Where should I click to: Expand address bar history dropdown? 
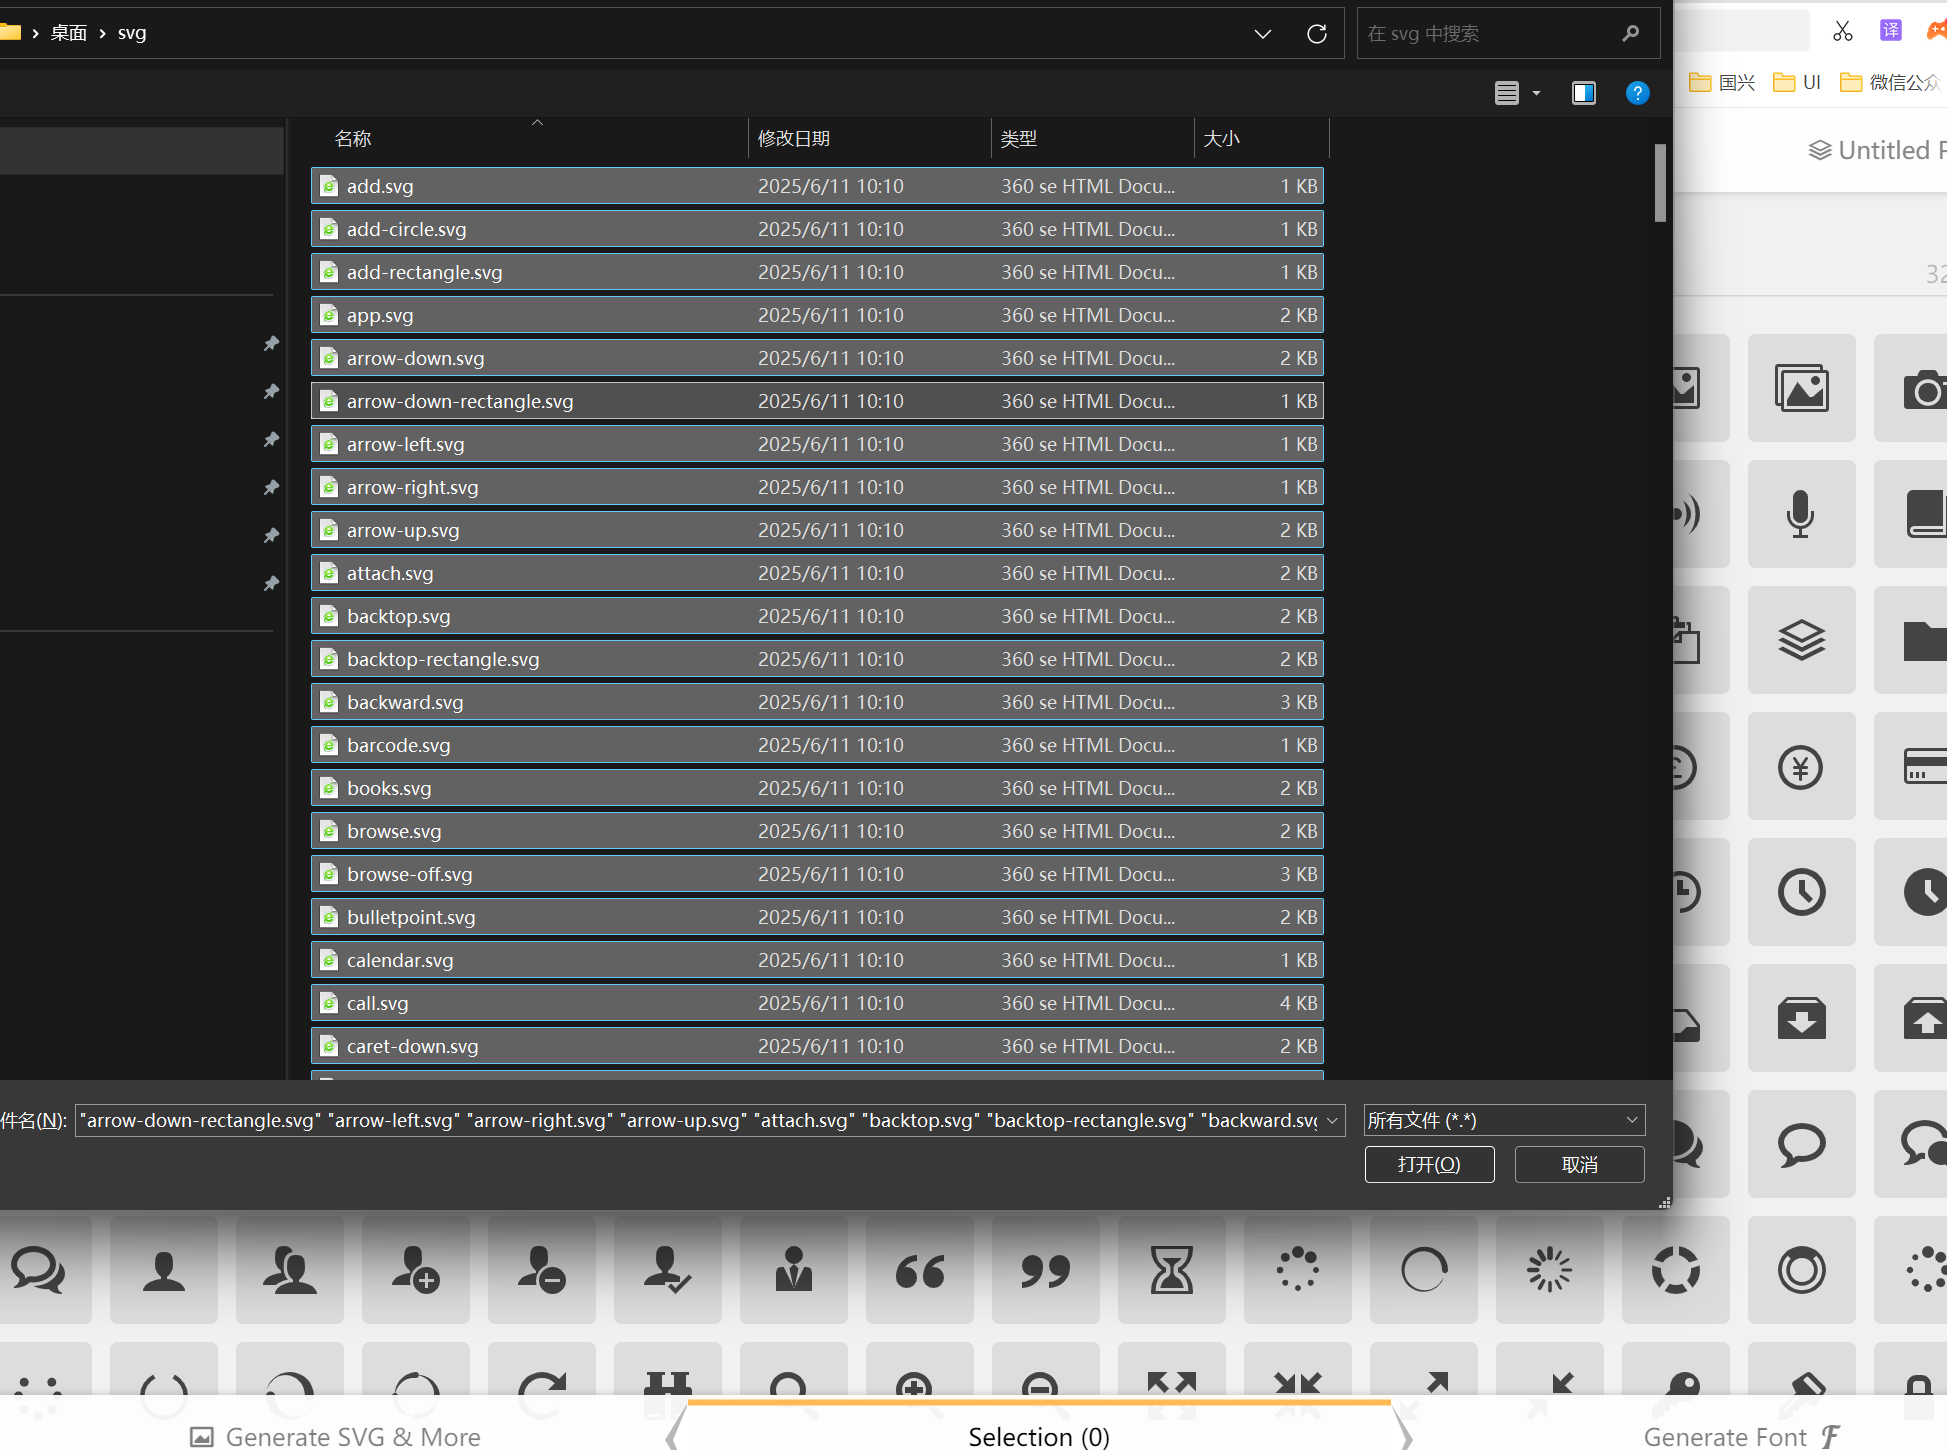click(x=1262, y=34)
